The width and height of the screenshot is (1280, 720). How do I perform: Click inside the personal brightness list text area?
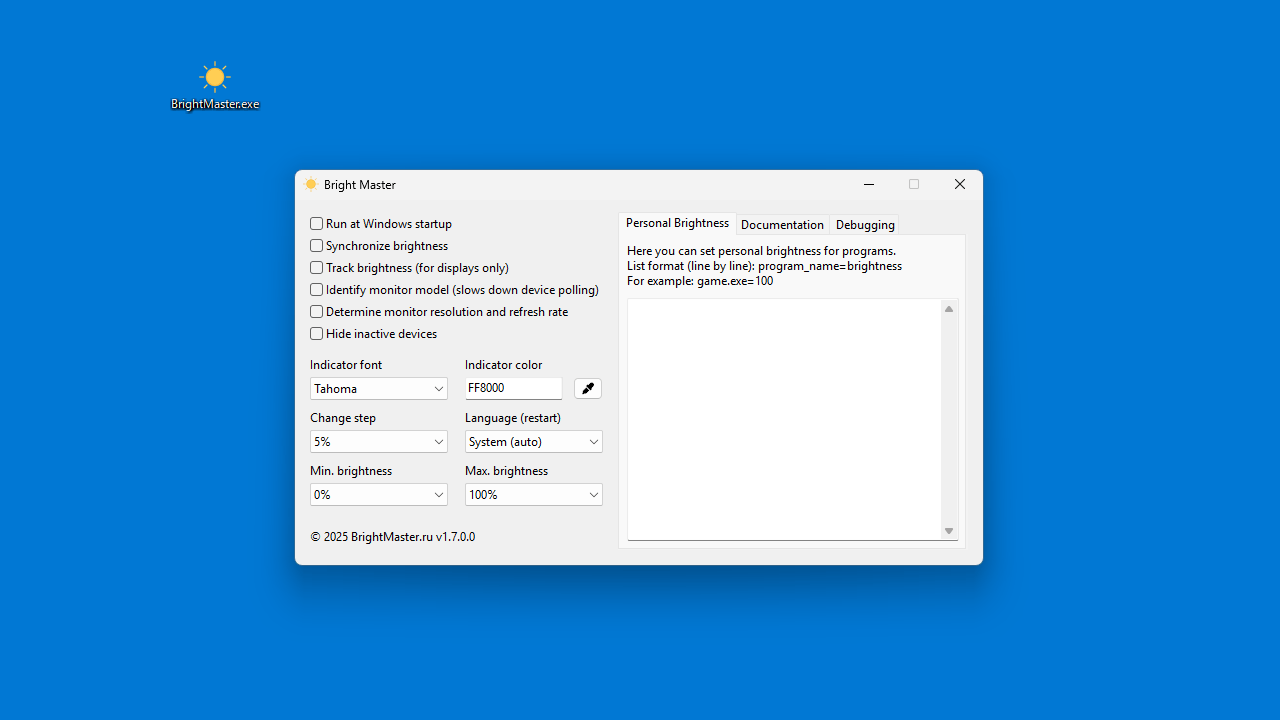(785, 419)
